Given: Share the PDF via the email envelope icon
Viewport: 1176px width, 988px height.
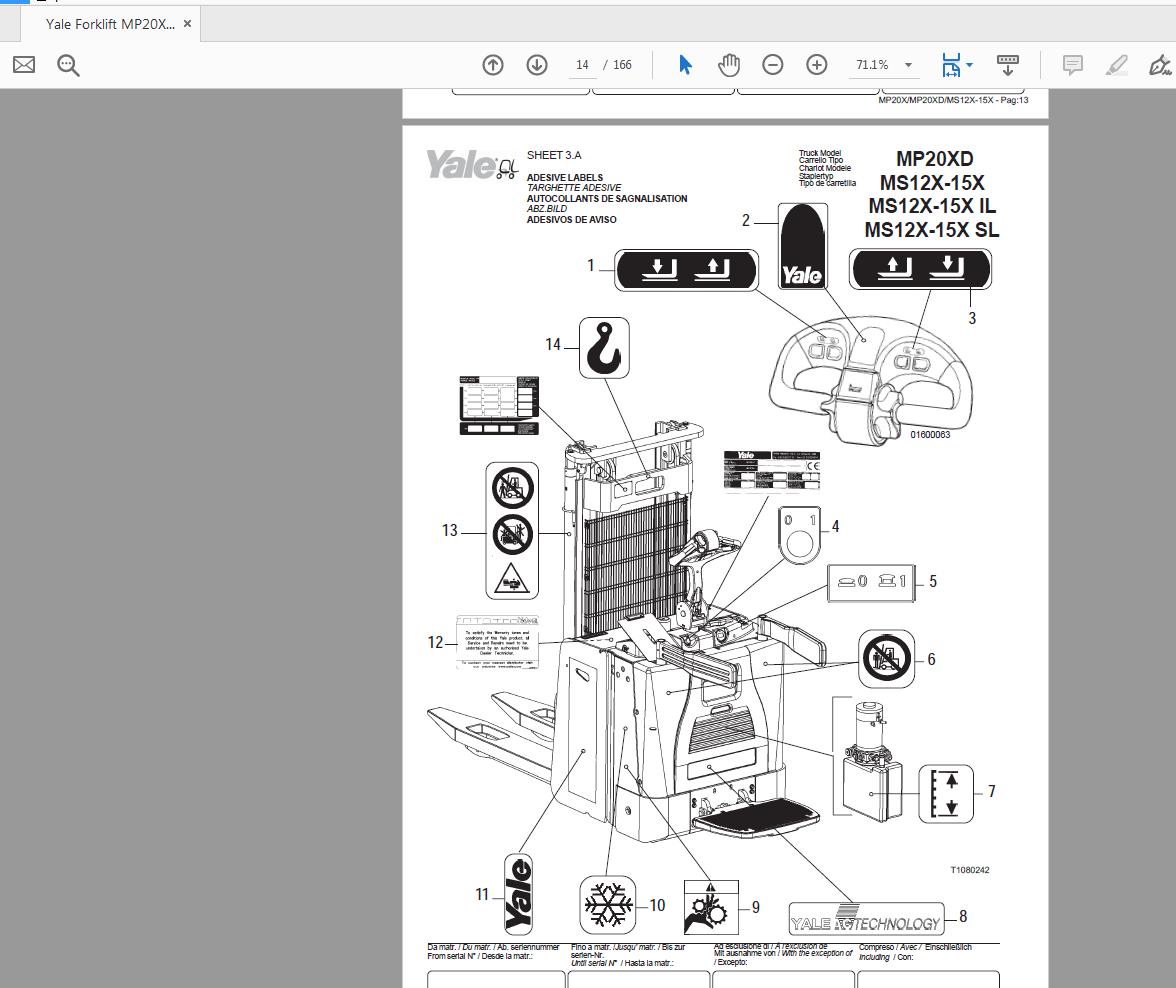Looking at the screenshot, I should tap(23, 64).
